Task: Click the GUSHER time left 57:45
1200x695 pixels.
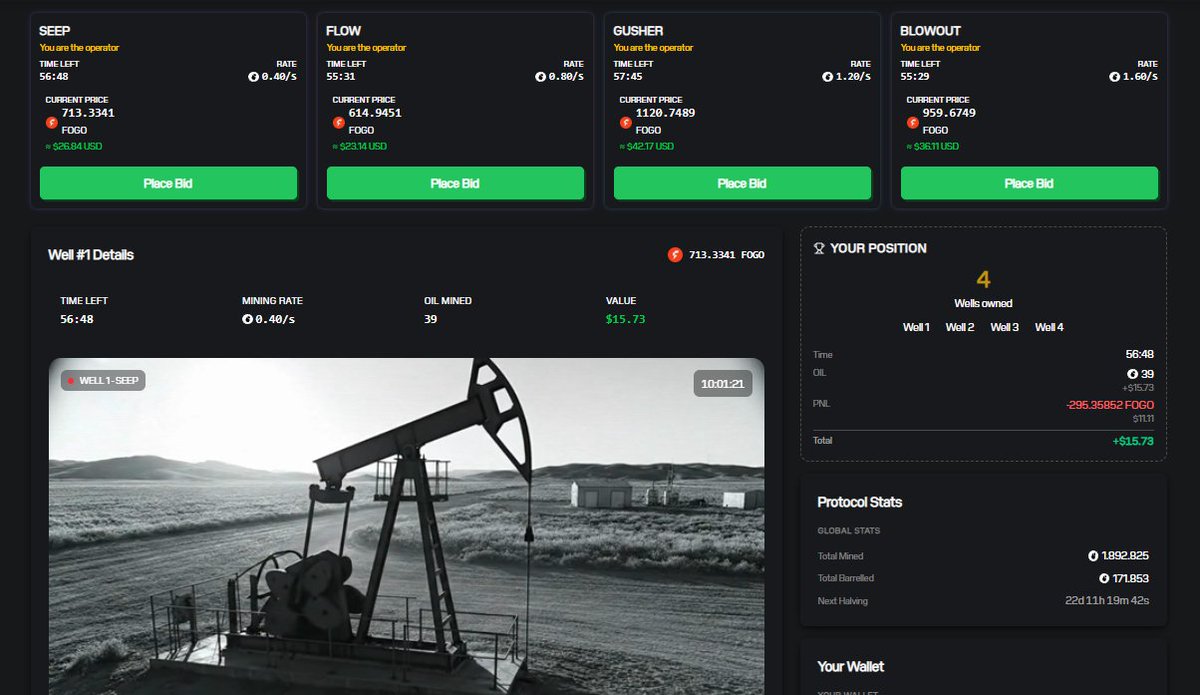Action: [627, 76]
